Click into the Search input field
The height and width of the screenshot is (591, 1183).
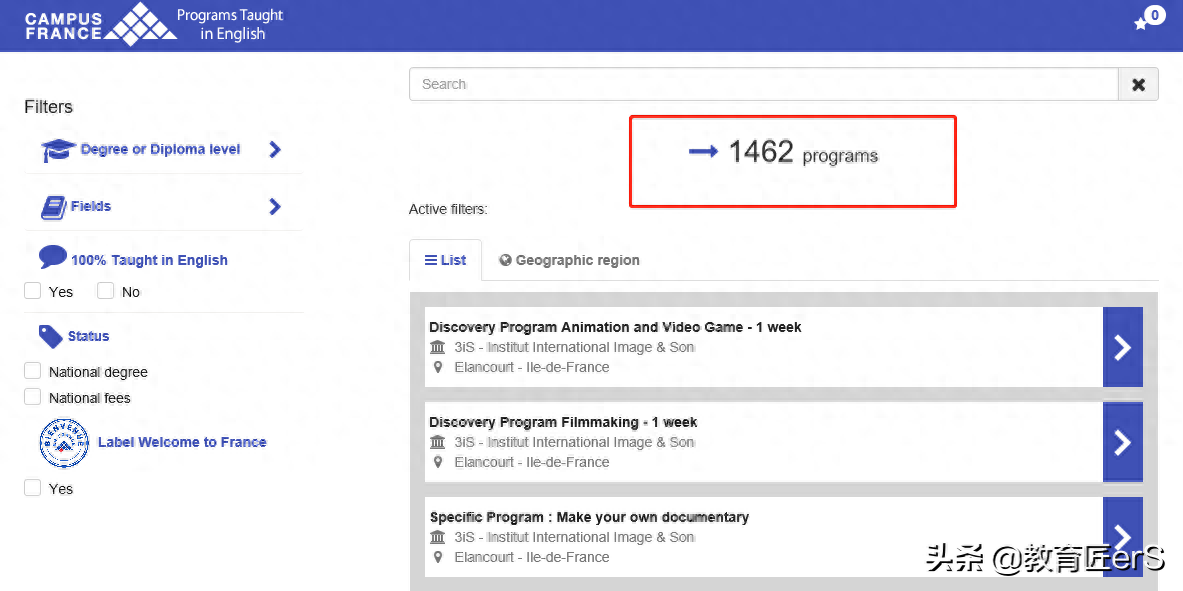[762, 85]
